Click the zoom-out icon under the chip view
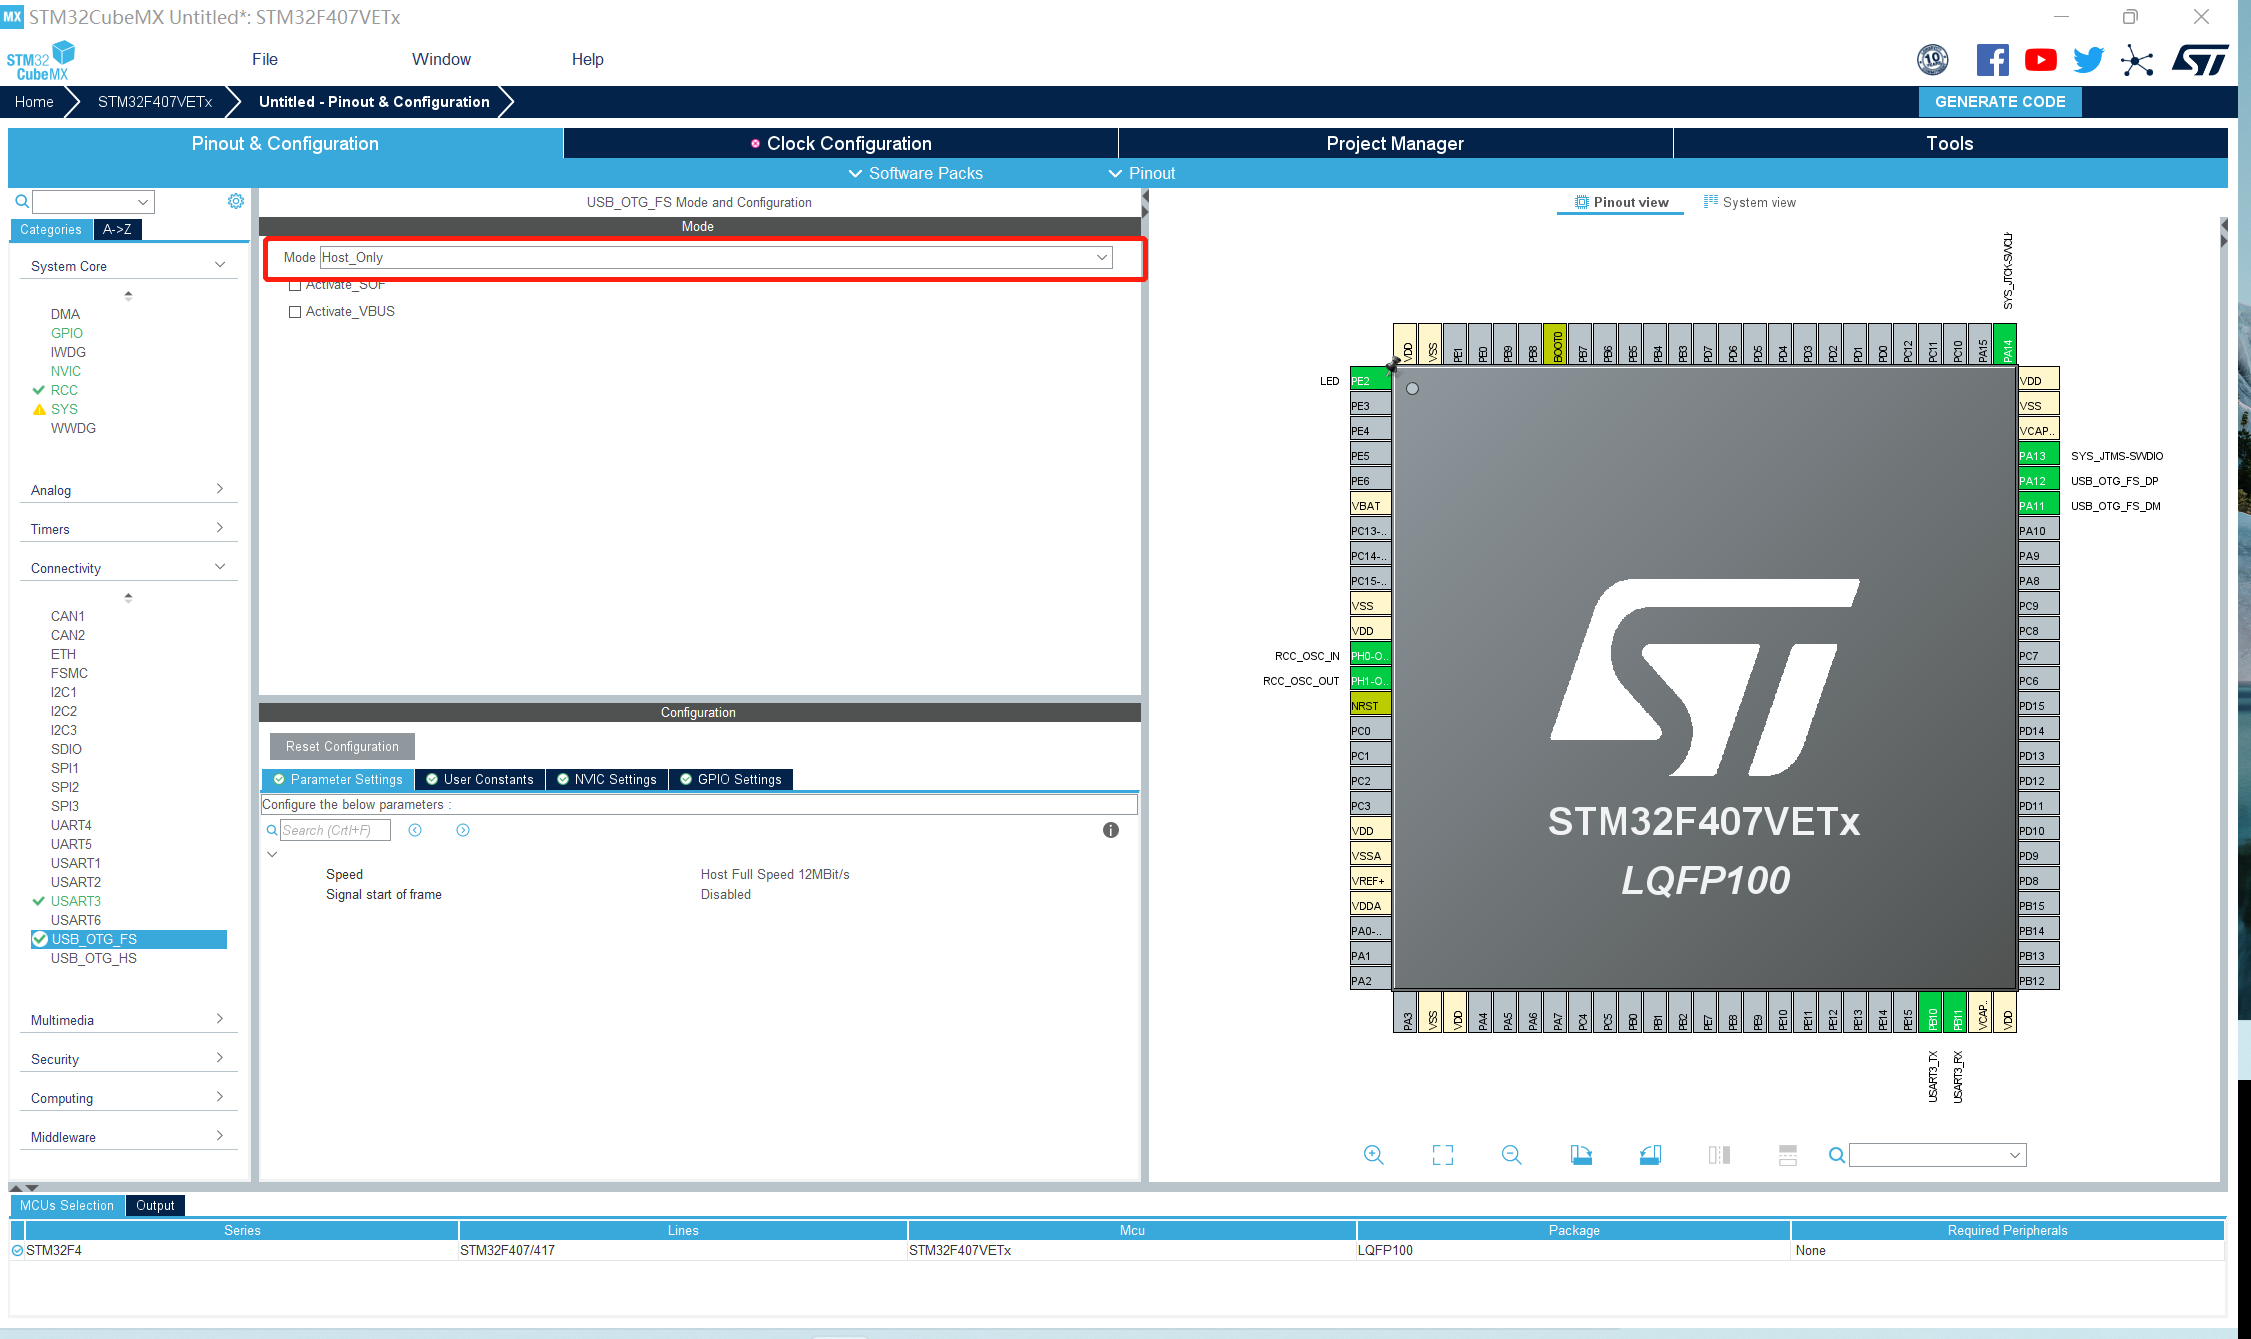 [x=1512, y=1155]
